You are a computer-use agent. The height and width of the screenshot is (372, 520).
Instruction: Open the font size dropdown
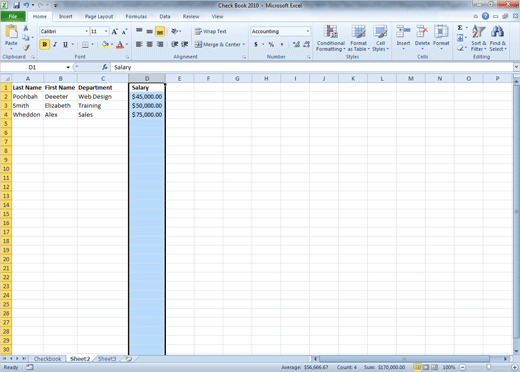pos(106,31)
